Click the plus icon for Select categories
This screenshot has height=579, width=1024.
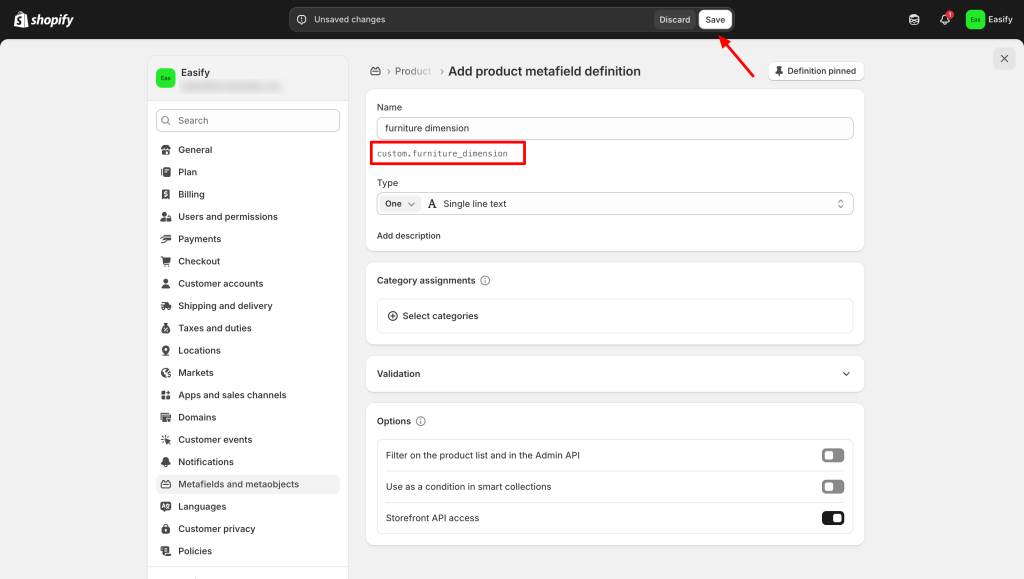[393, 316]
